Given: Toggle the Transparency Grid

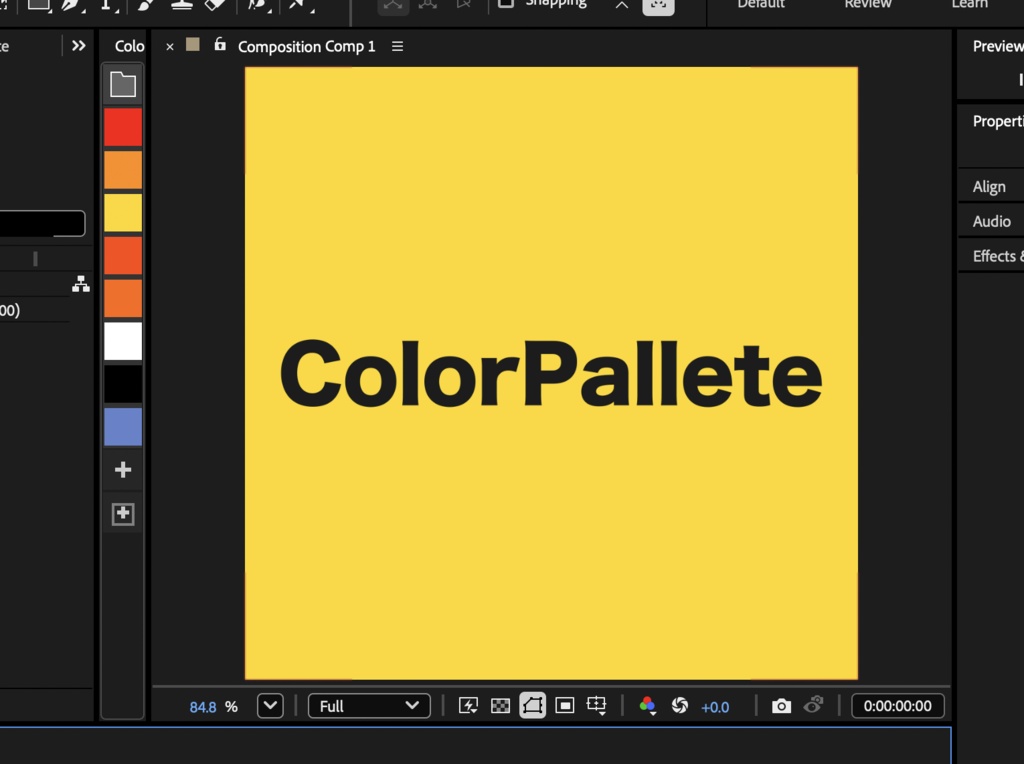Looking at the screenshot, I should click(x=500, y=706).
